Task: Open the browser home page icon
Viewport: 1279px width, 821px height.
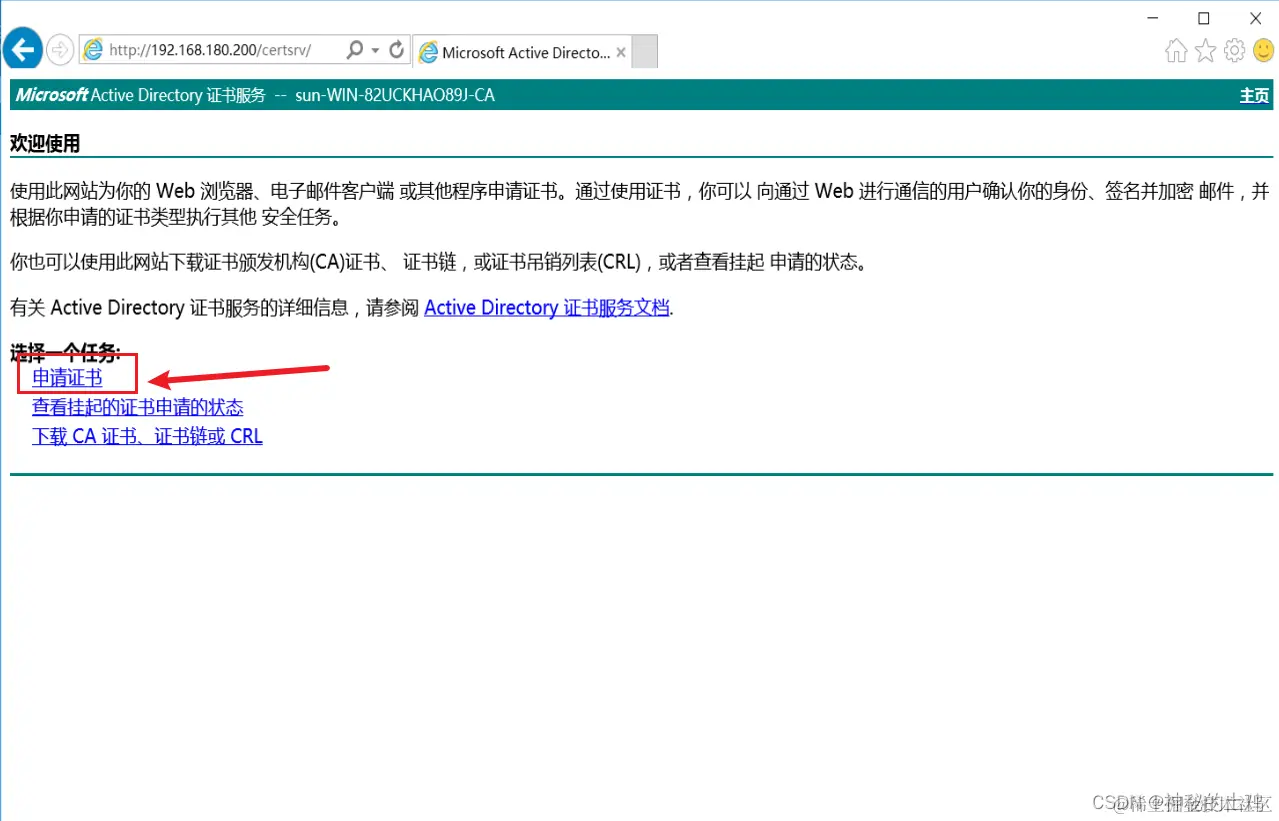Action: click(1176, 50)
